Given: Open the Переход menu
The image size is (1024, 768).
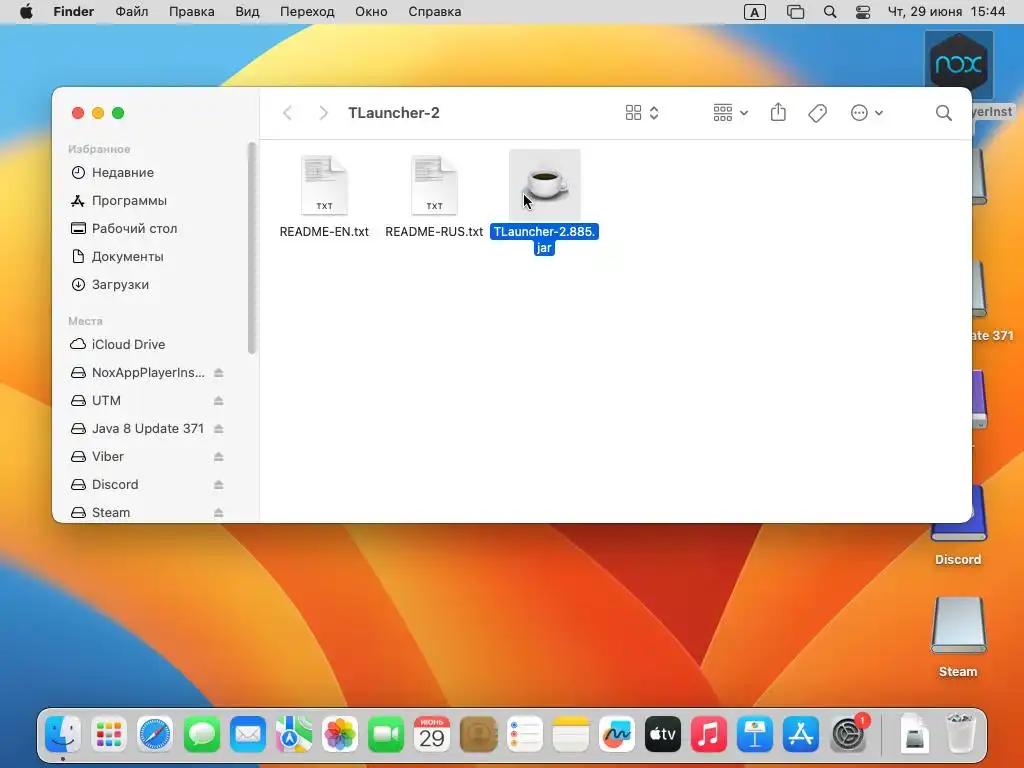Looking at the screenshot, I should click(307, 12).
